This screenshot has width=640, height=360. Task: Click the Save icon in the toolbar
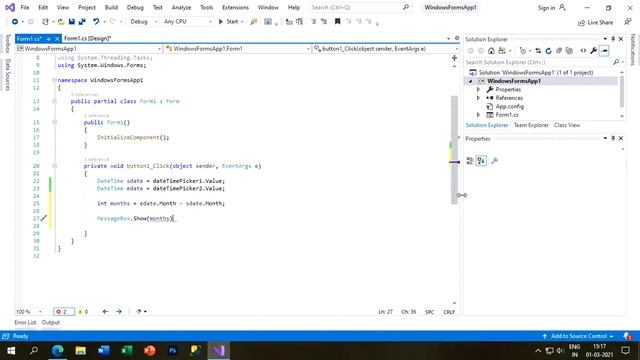pyautogui.click(x=72, y=22)
